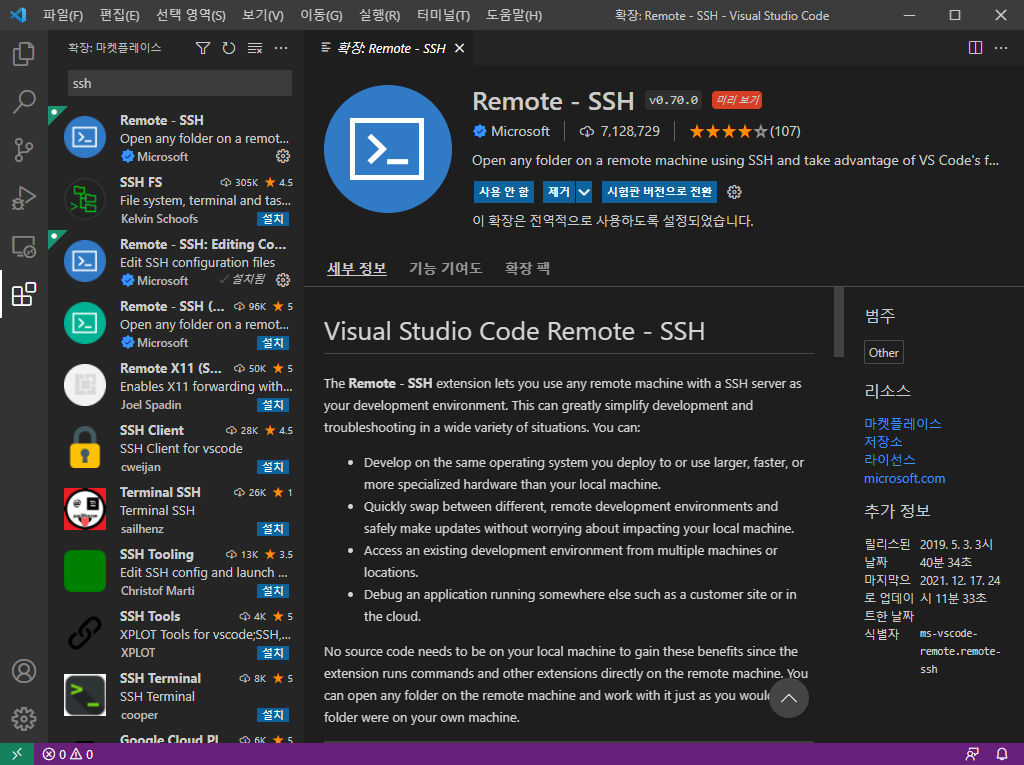Install the Remote X11 extension

click(273, 405)
